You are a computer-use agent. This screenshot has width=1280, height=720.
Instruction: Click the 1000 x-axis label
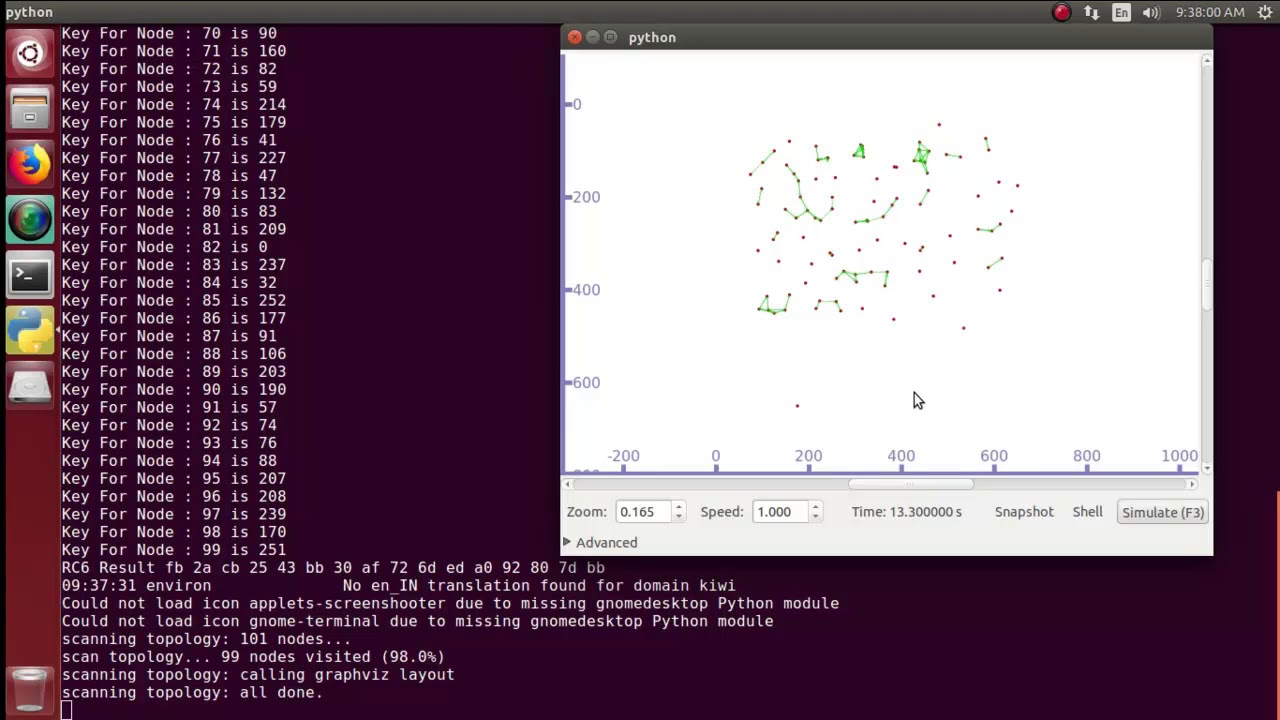pyautogui.click(x=1180, y=456)
